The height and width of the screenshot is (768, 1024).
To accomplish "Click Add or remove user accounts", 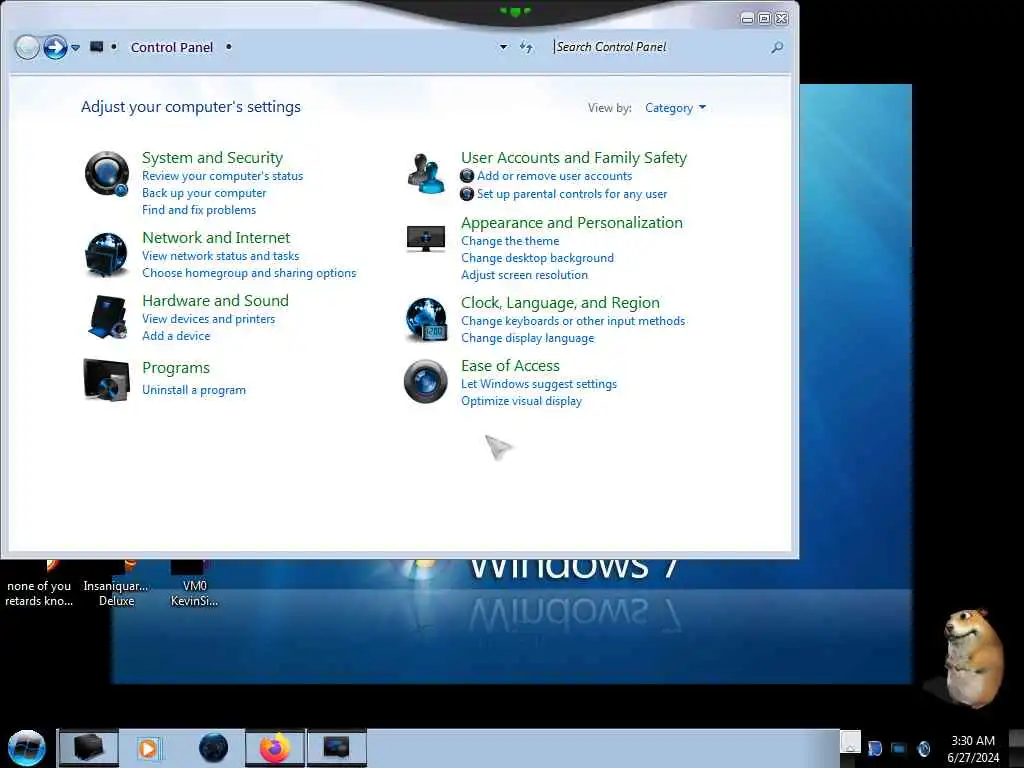I will [554, 176].
